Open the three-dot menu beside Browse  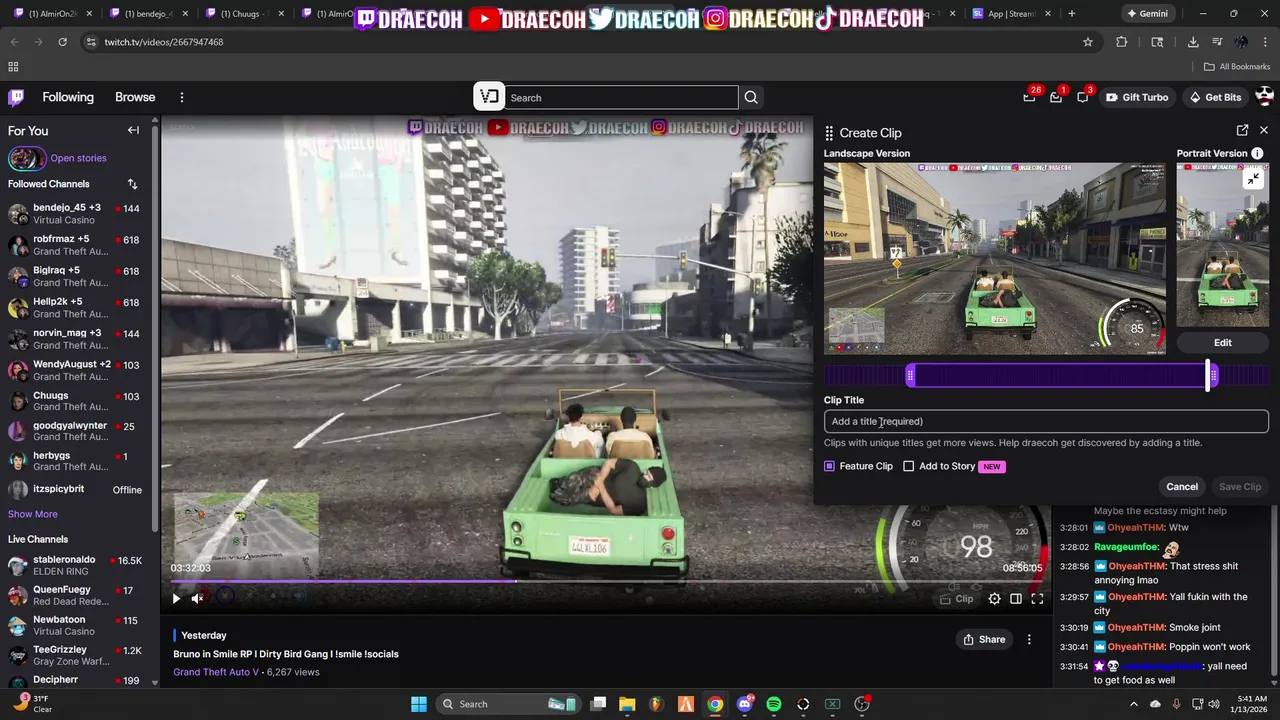(x=182, y=97)
